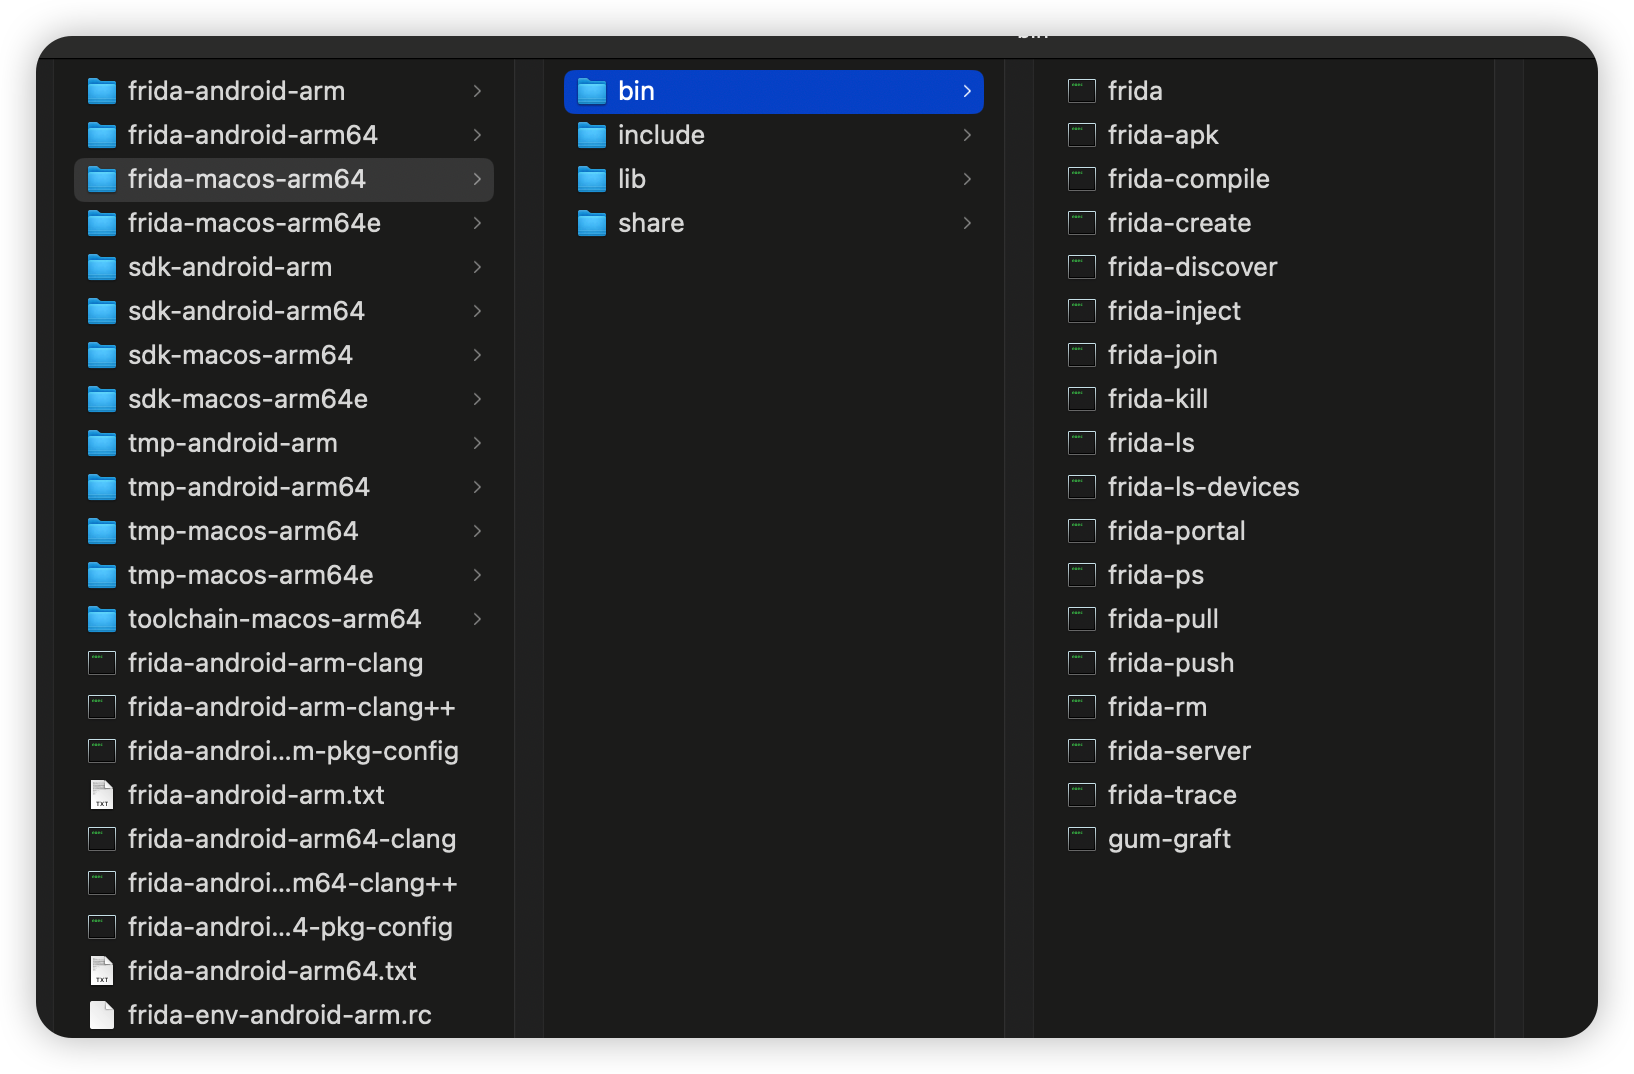Click the sdk-android-arm folder icon
Screen dimensions: 1634x1074
coord(102,267)
